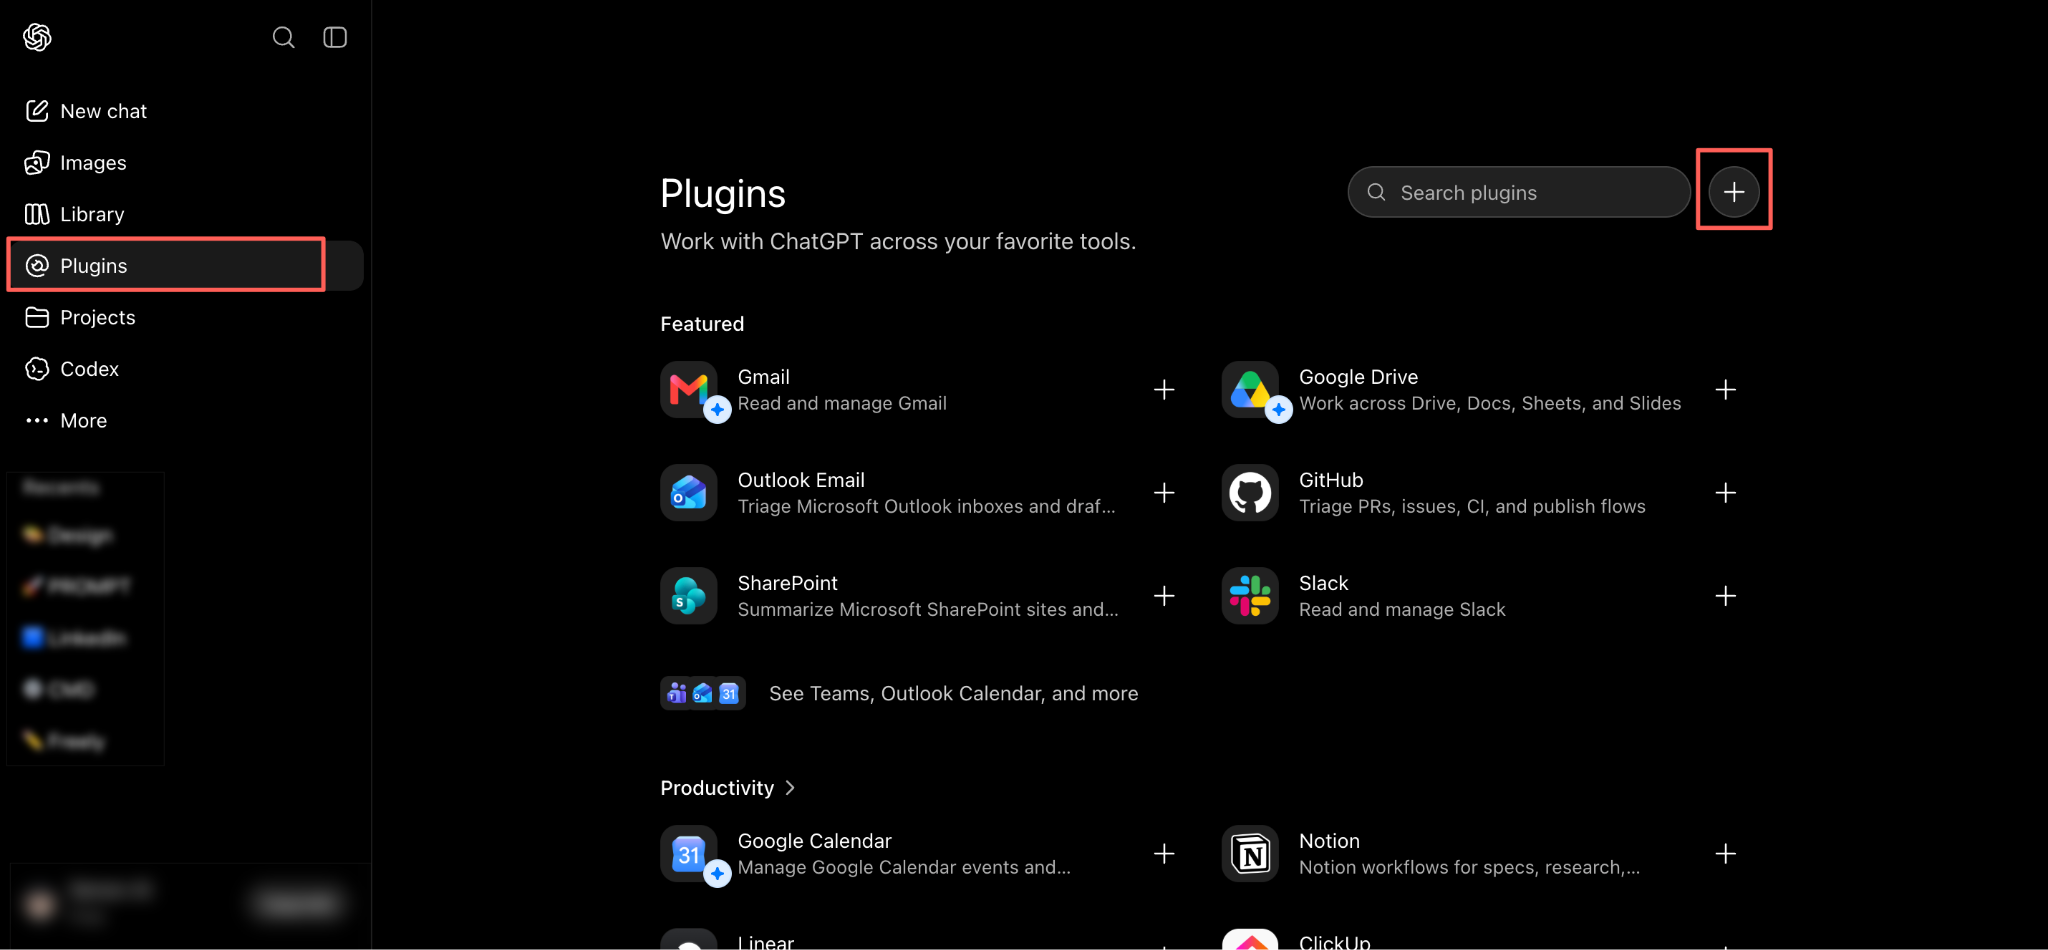Click the Teams and calendar icons cluster

tap(703, 693)
